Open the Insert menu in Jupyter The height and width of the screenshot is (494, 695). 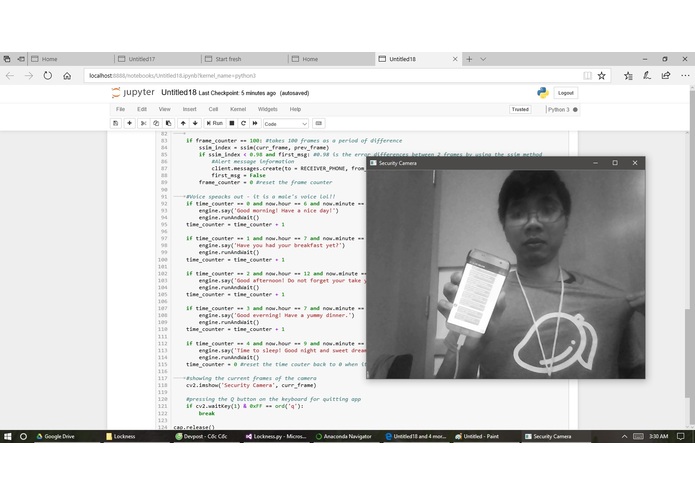click(189, 109)
